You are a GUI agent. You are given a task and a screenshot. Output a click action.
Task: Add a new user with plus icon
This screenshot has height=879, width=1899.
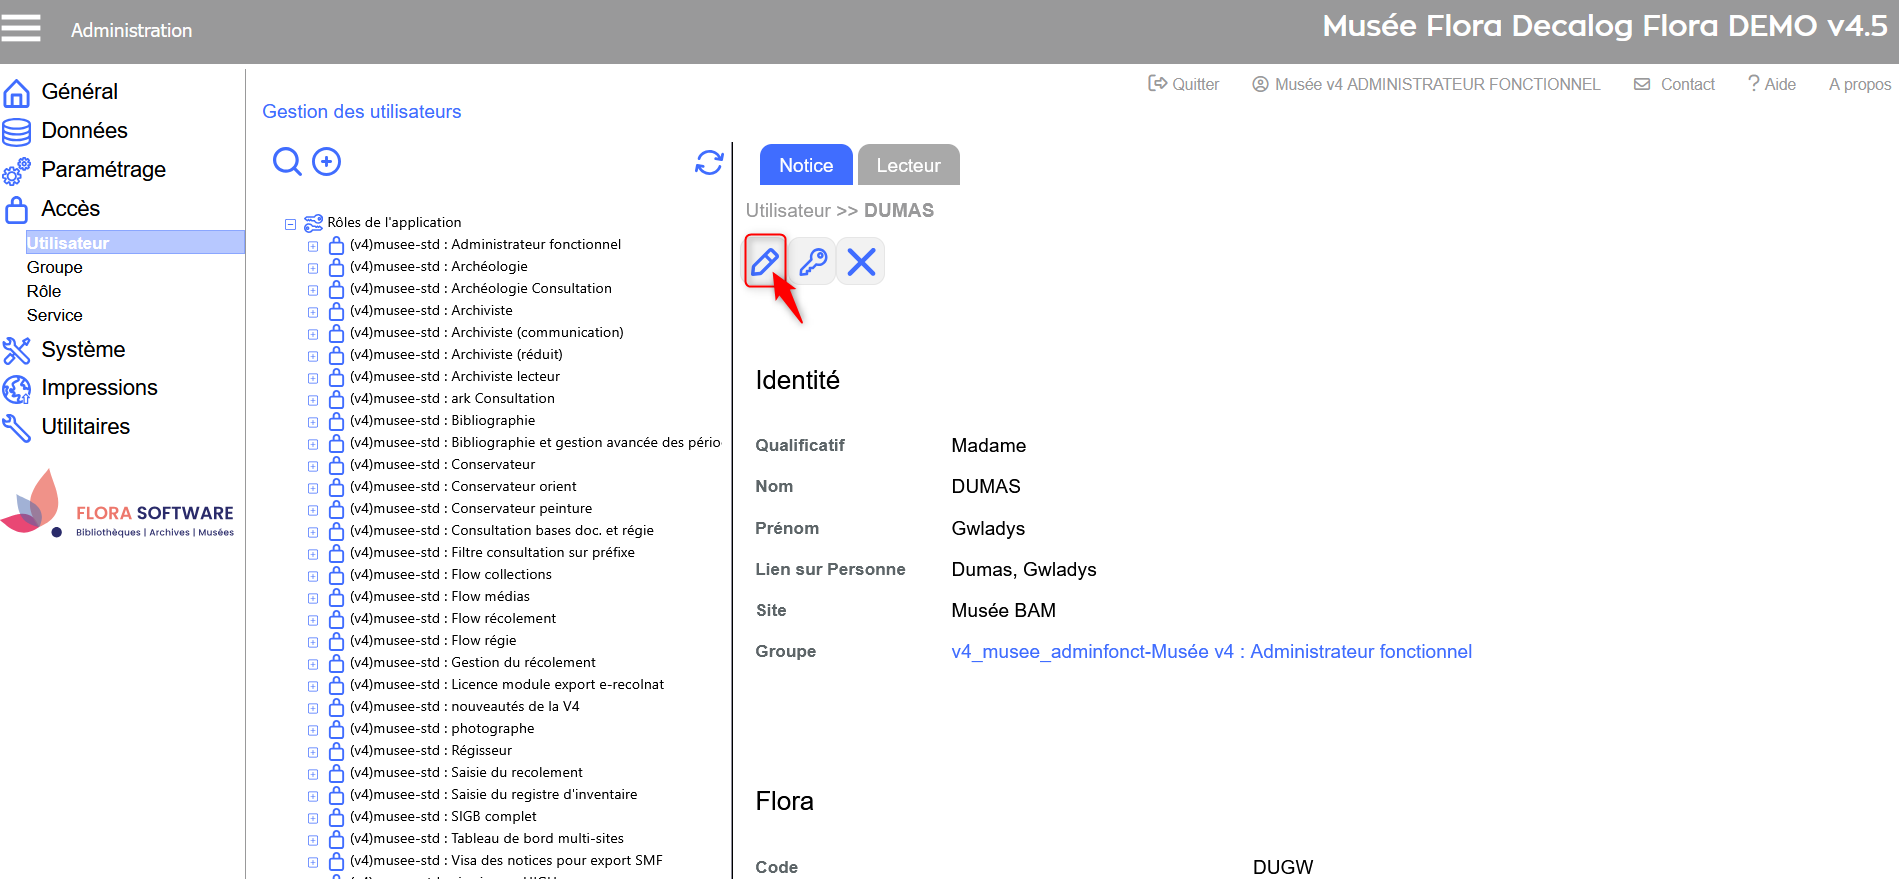(327, 161)
